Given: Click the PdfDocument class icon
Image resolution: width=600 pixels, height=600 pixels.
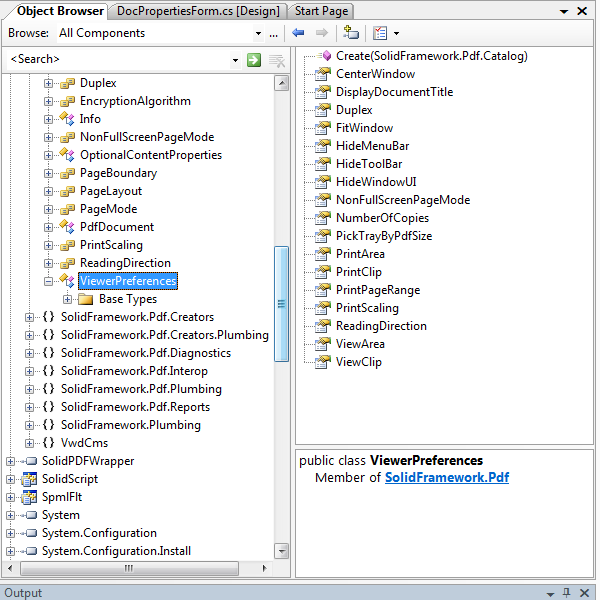Looking at the screenshot, I should click(67, 227).
